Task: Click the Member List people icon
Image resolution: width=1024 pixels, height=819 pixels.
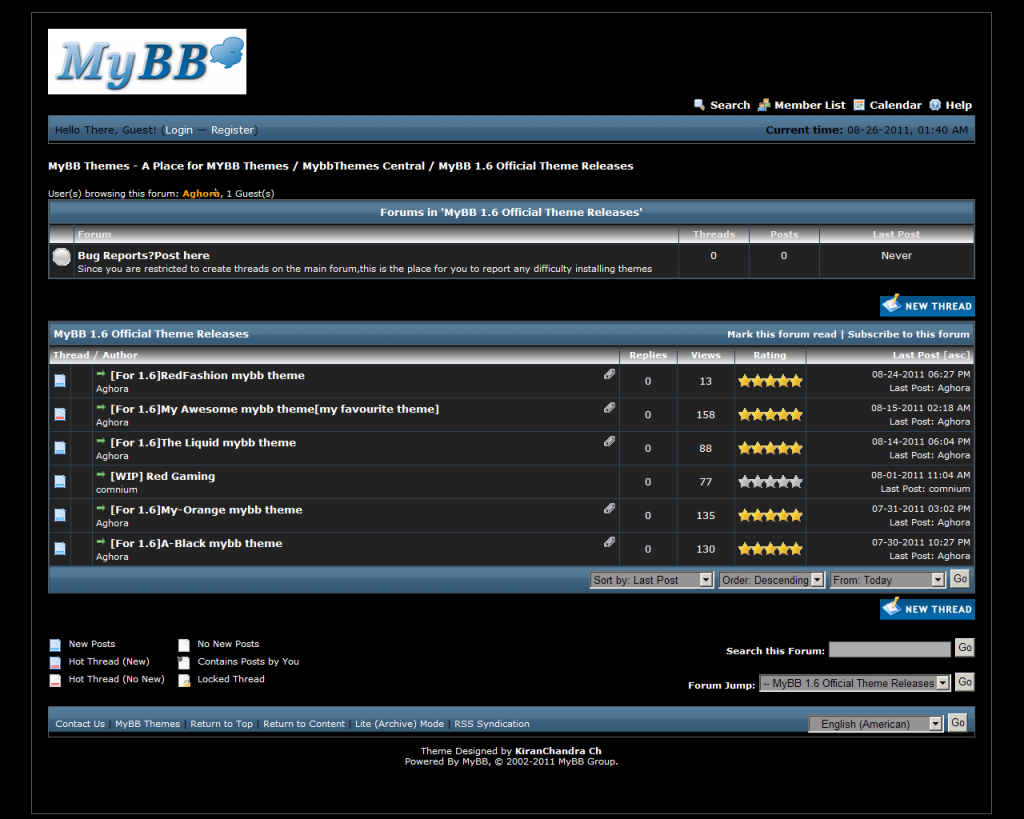Action: tap(764, 105)
